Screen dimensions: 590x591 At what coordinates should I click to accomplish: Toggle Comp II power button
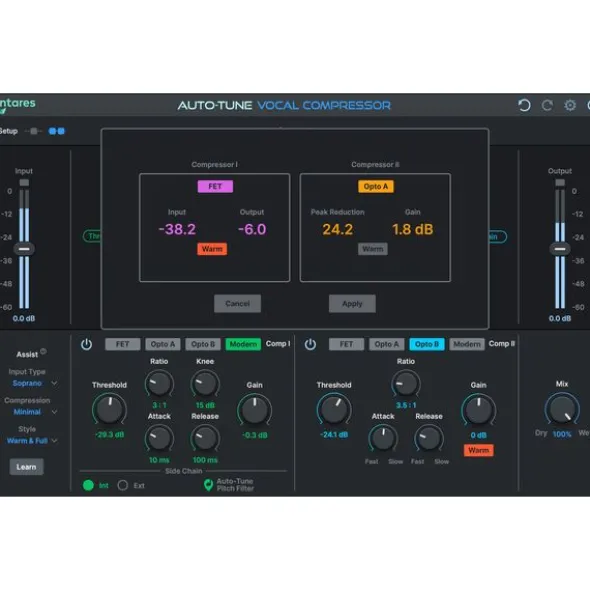(x=310, y=344)
